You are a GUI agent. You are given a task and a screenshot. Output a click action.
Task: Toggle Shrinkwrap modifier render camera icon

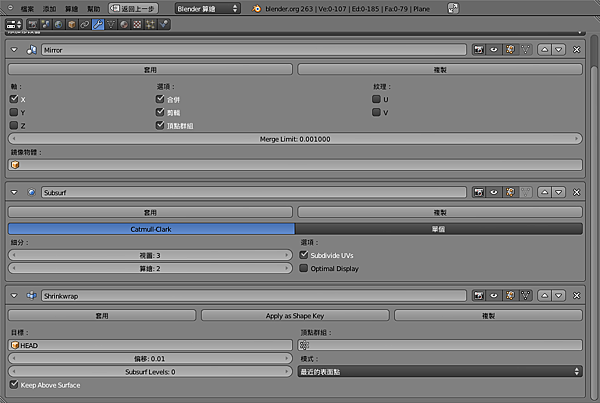(x=479, y=295)
